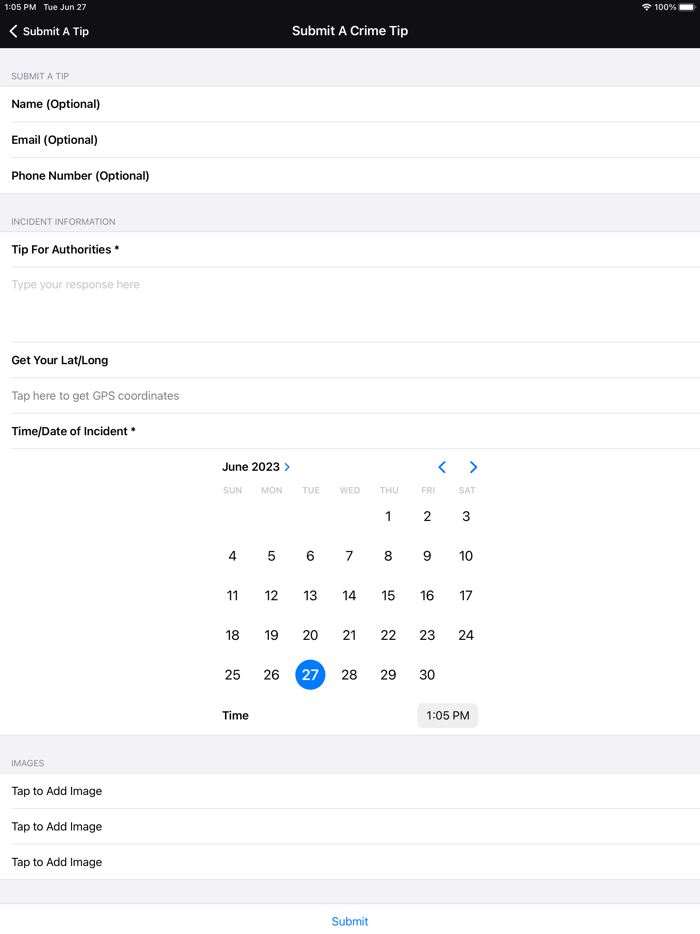Expand the June 2023 month picker
700x934 pixels.
tap(256, 467)
